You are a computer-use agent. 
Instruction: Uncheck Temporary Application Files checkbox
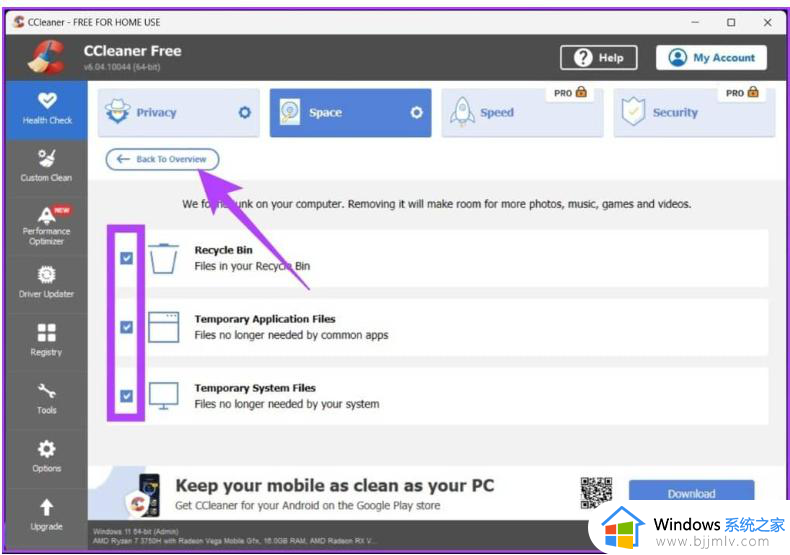coord(126,327)
